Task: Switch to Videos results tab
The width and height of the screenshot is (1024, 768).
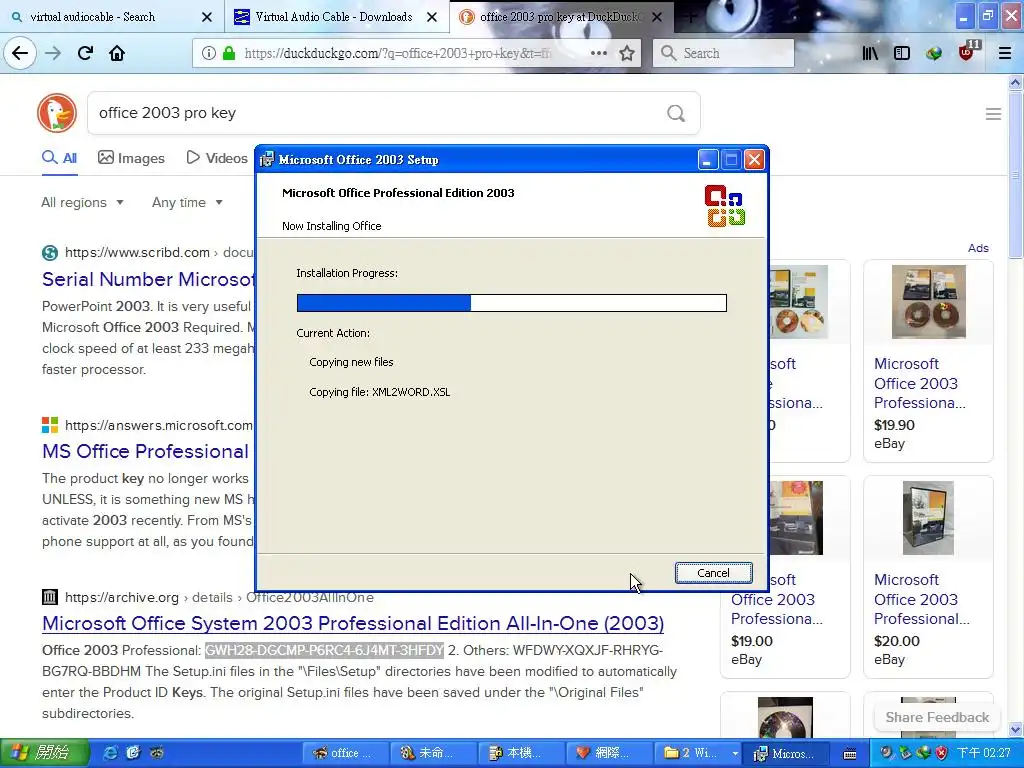Action: [x=217, y=158]
